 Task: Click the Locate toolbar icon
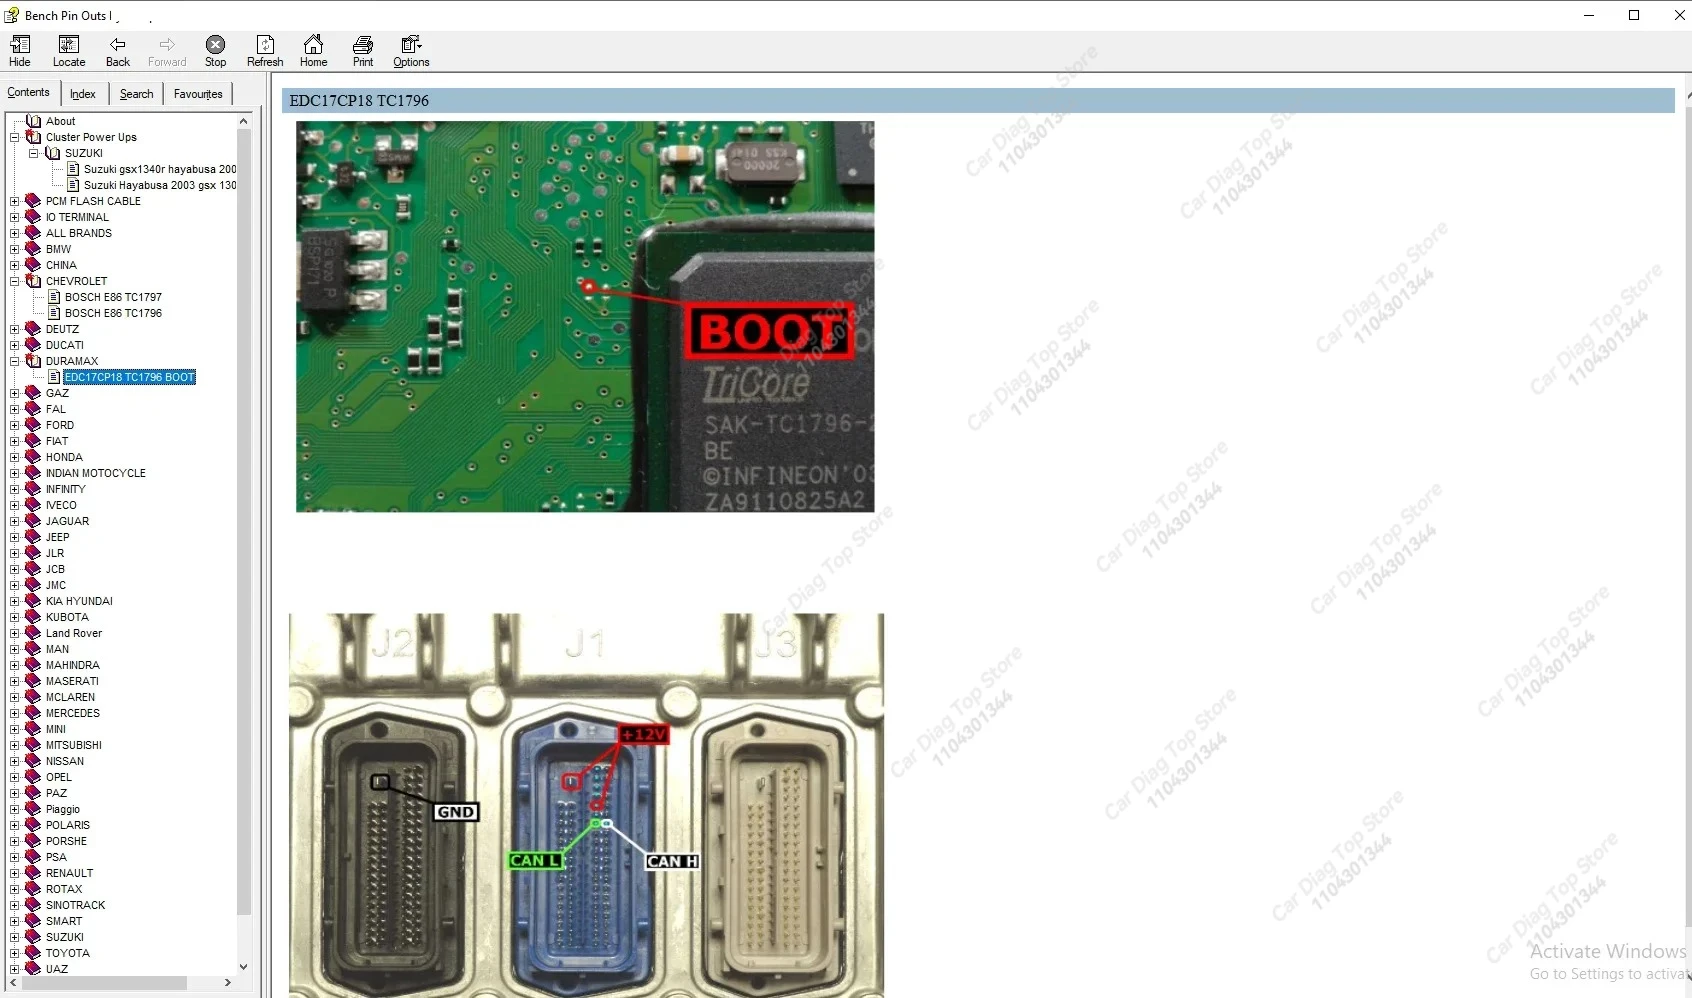coord(68,50)
